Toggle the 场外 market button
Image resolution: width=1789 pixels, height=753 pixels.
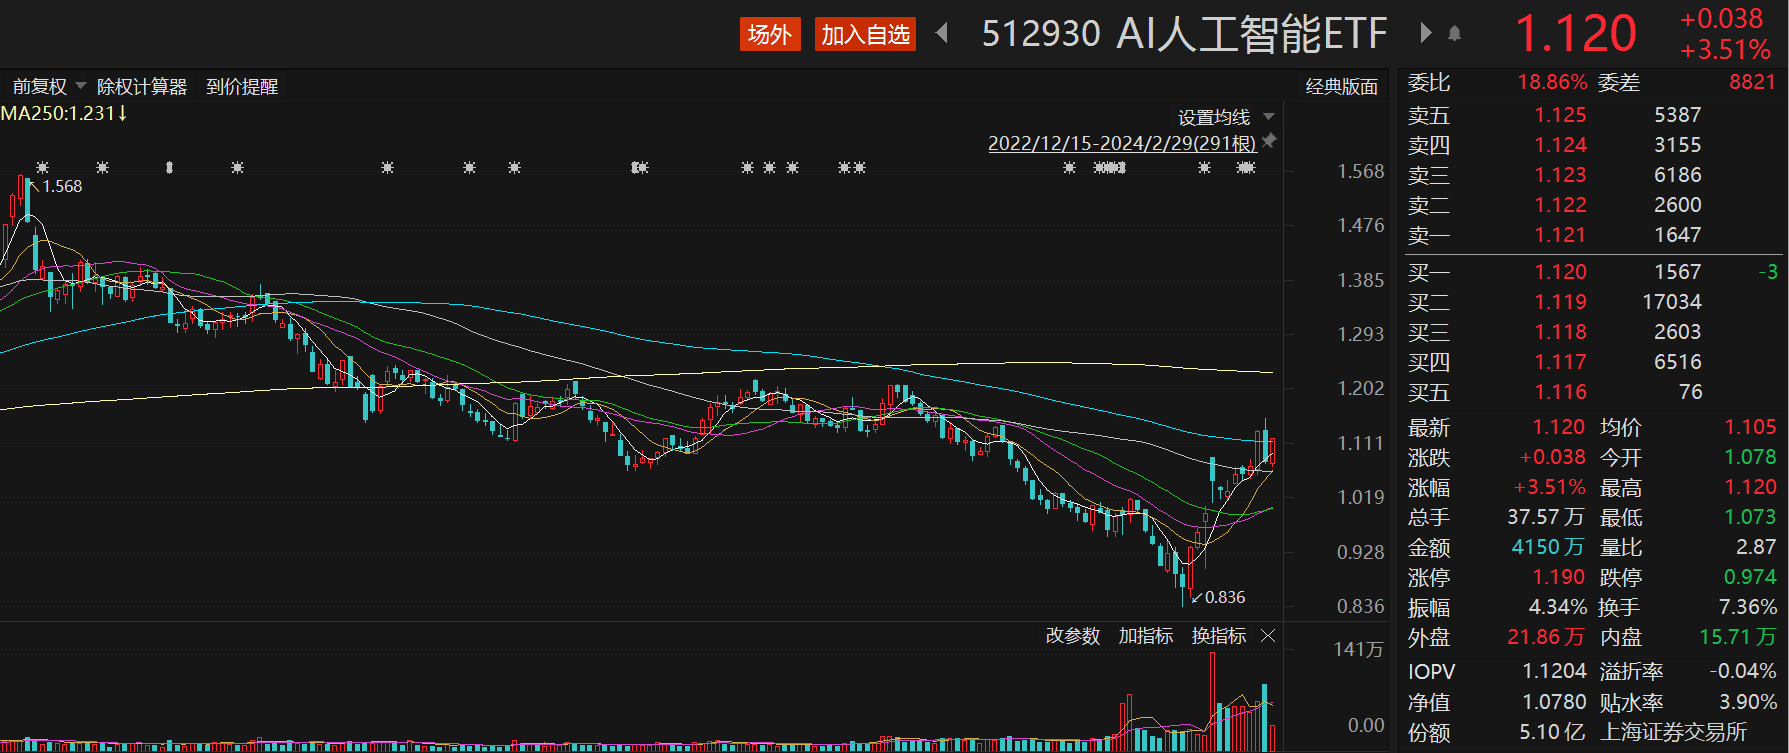coord(770,35)
